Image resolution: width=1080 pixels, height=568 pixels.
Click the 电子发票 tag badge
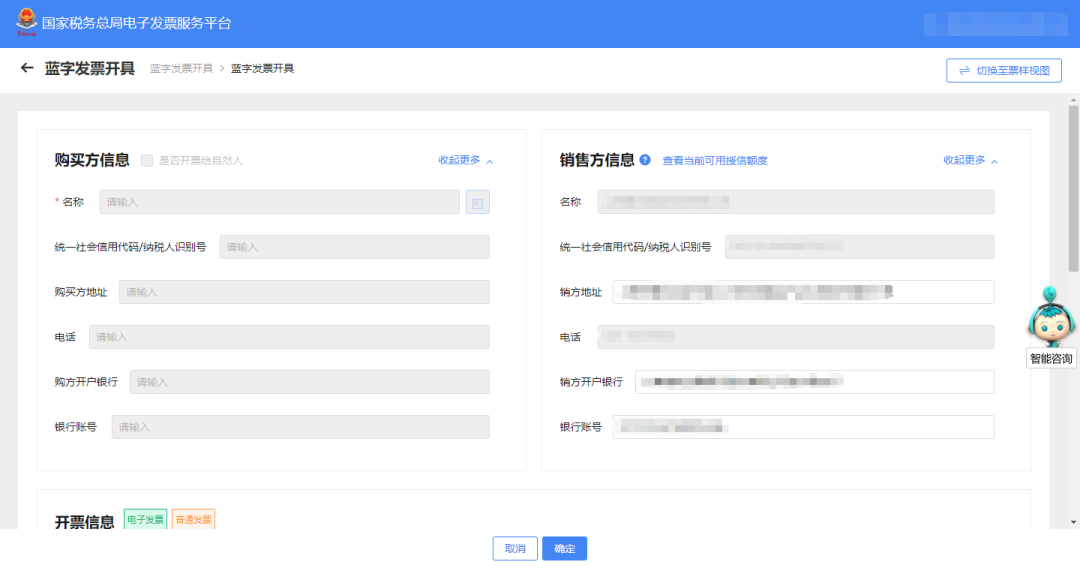click(145, 520)
